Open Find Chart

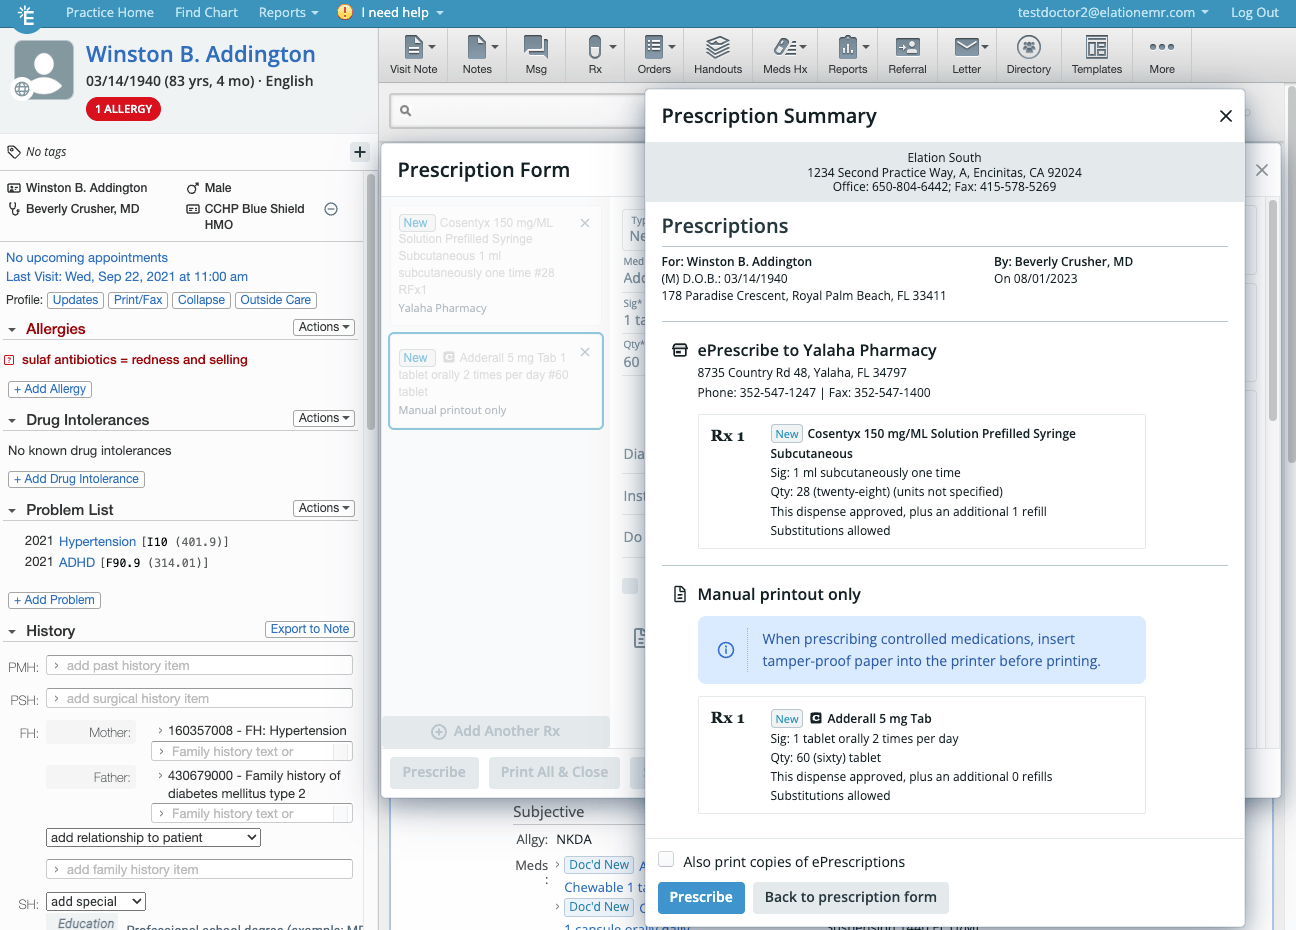(206, 12)
